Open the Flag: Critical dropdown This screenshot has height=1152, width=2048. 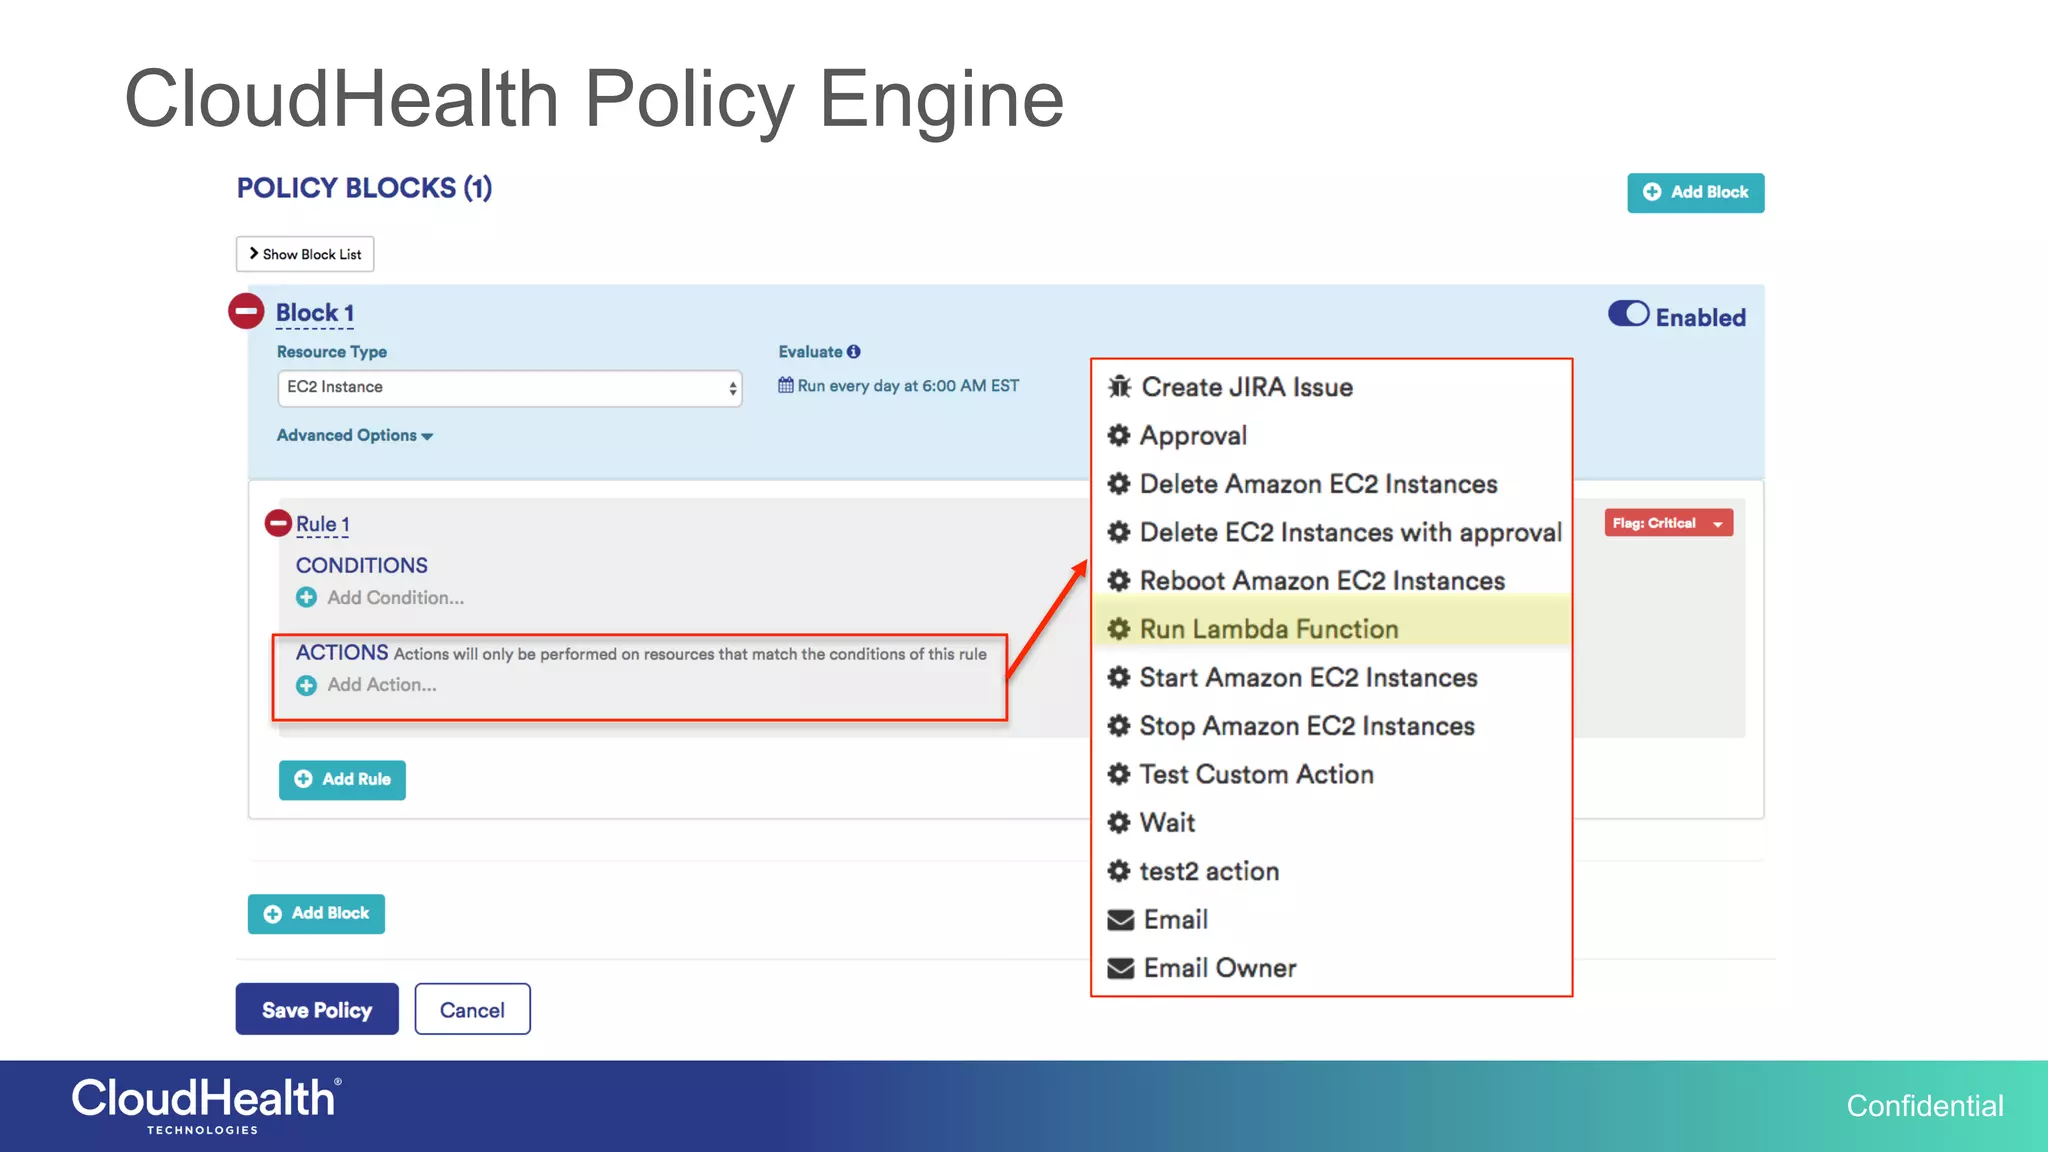click(1669, 523)
